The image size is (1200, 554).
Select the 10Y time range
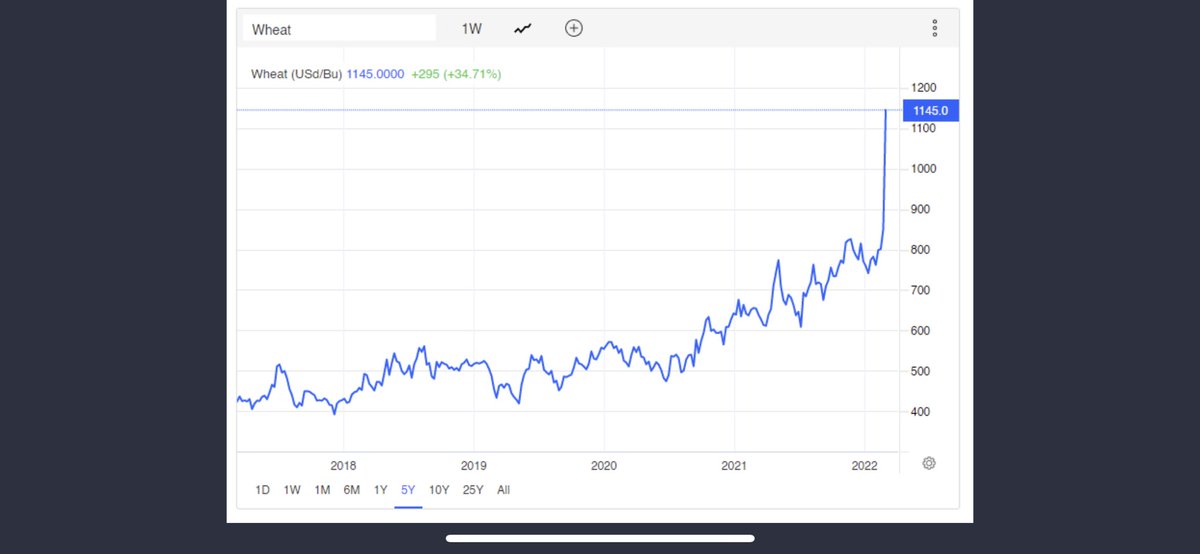[x=439, y=490]
